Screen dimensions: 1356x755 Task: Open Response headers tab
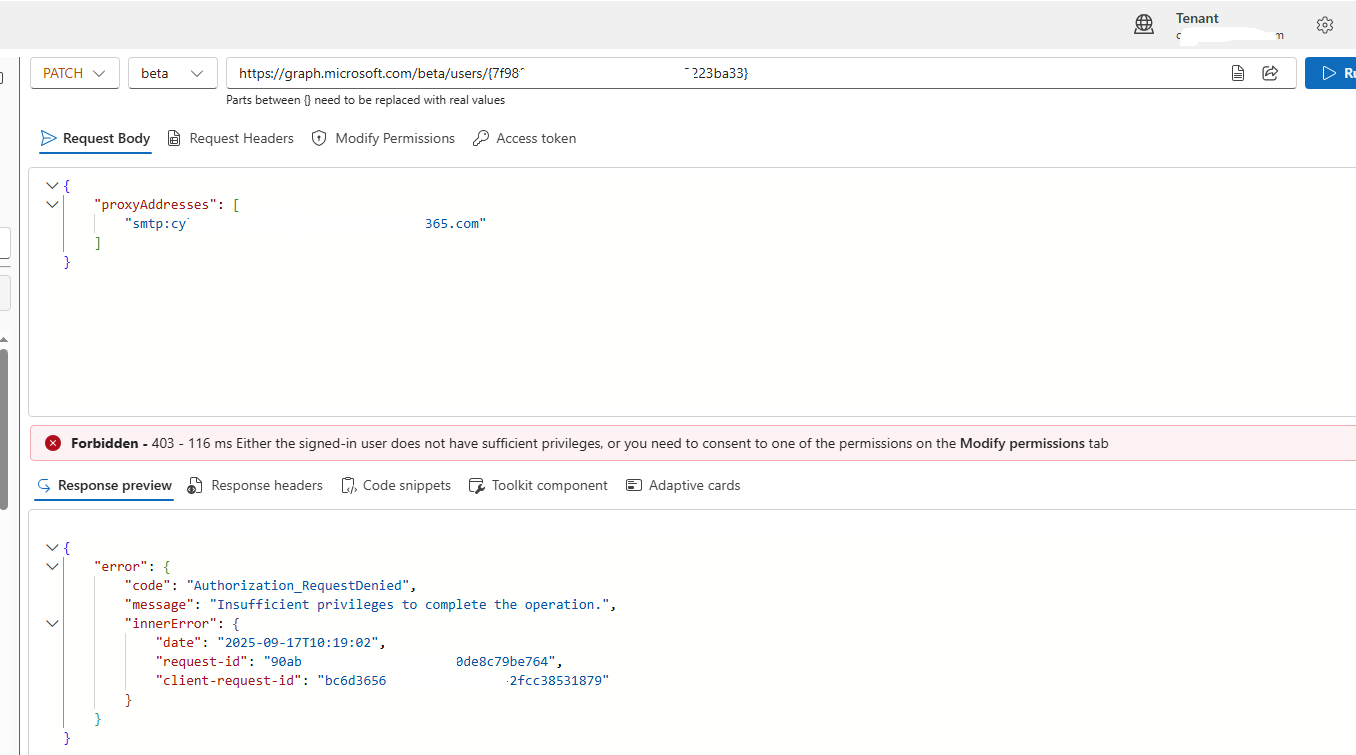255,486
